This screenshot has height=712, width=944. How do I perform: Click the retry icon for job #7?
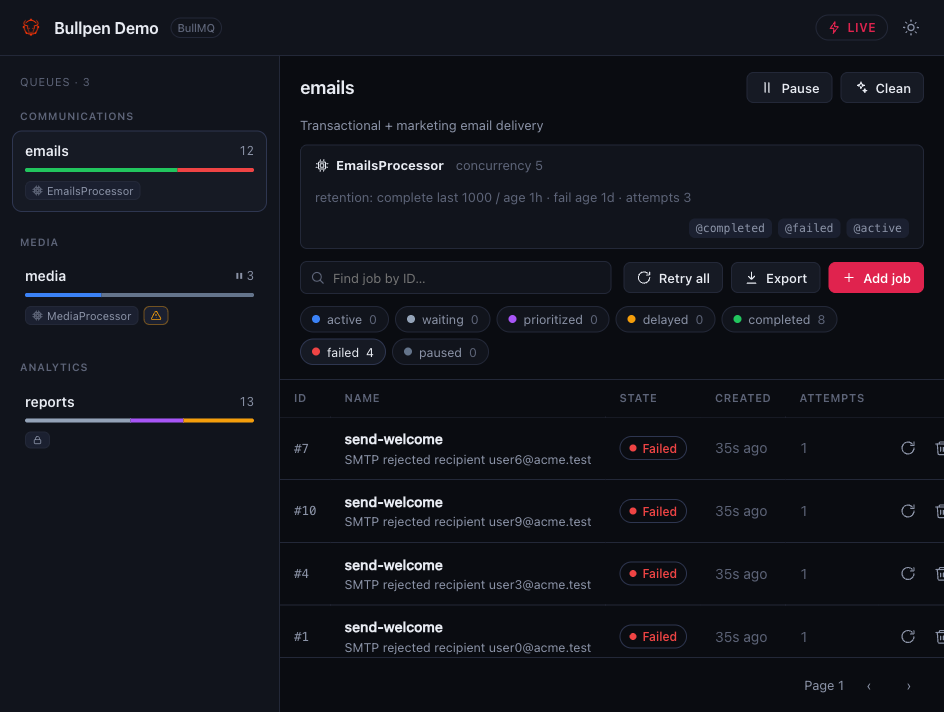pyautogui.click(x=908, y=448)
